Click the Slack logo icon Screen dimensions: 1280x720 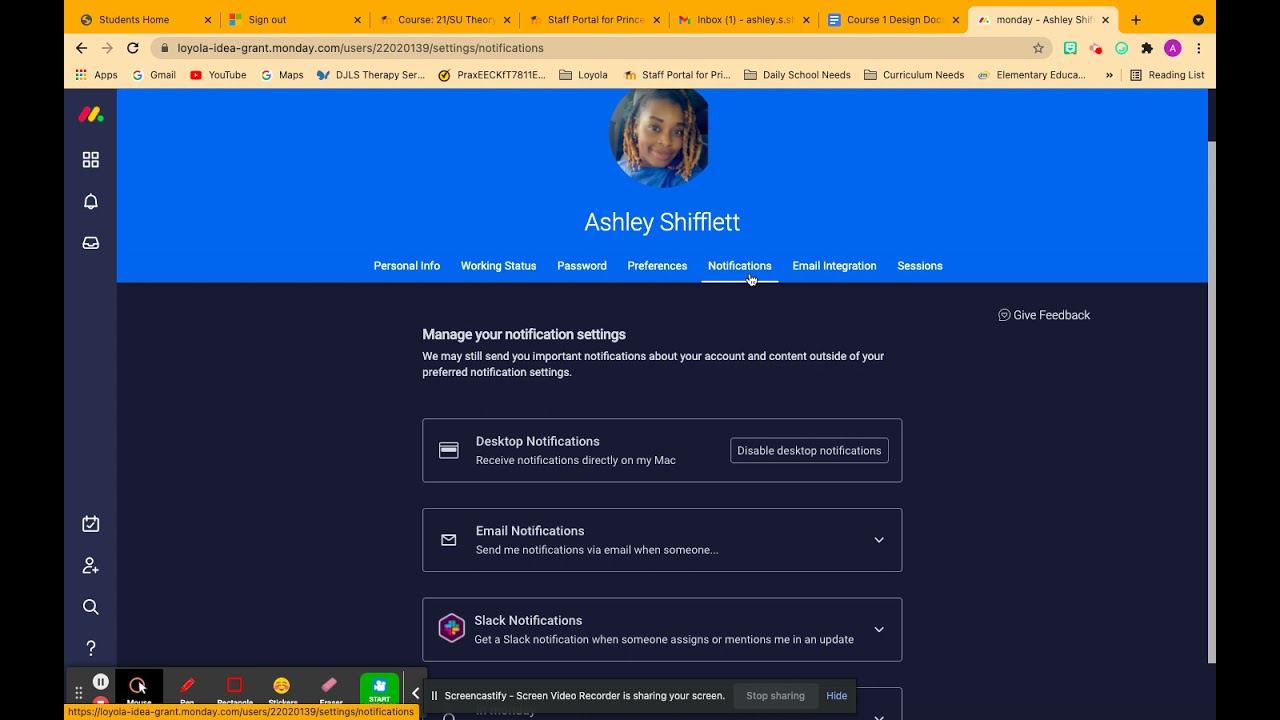(452, 629)
